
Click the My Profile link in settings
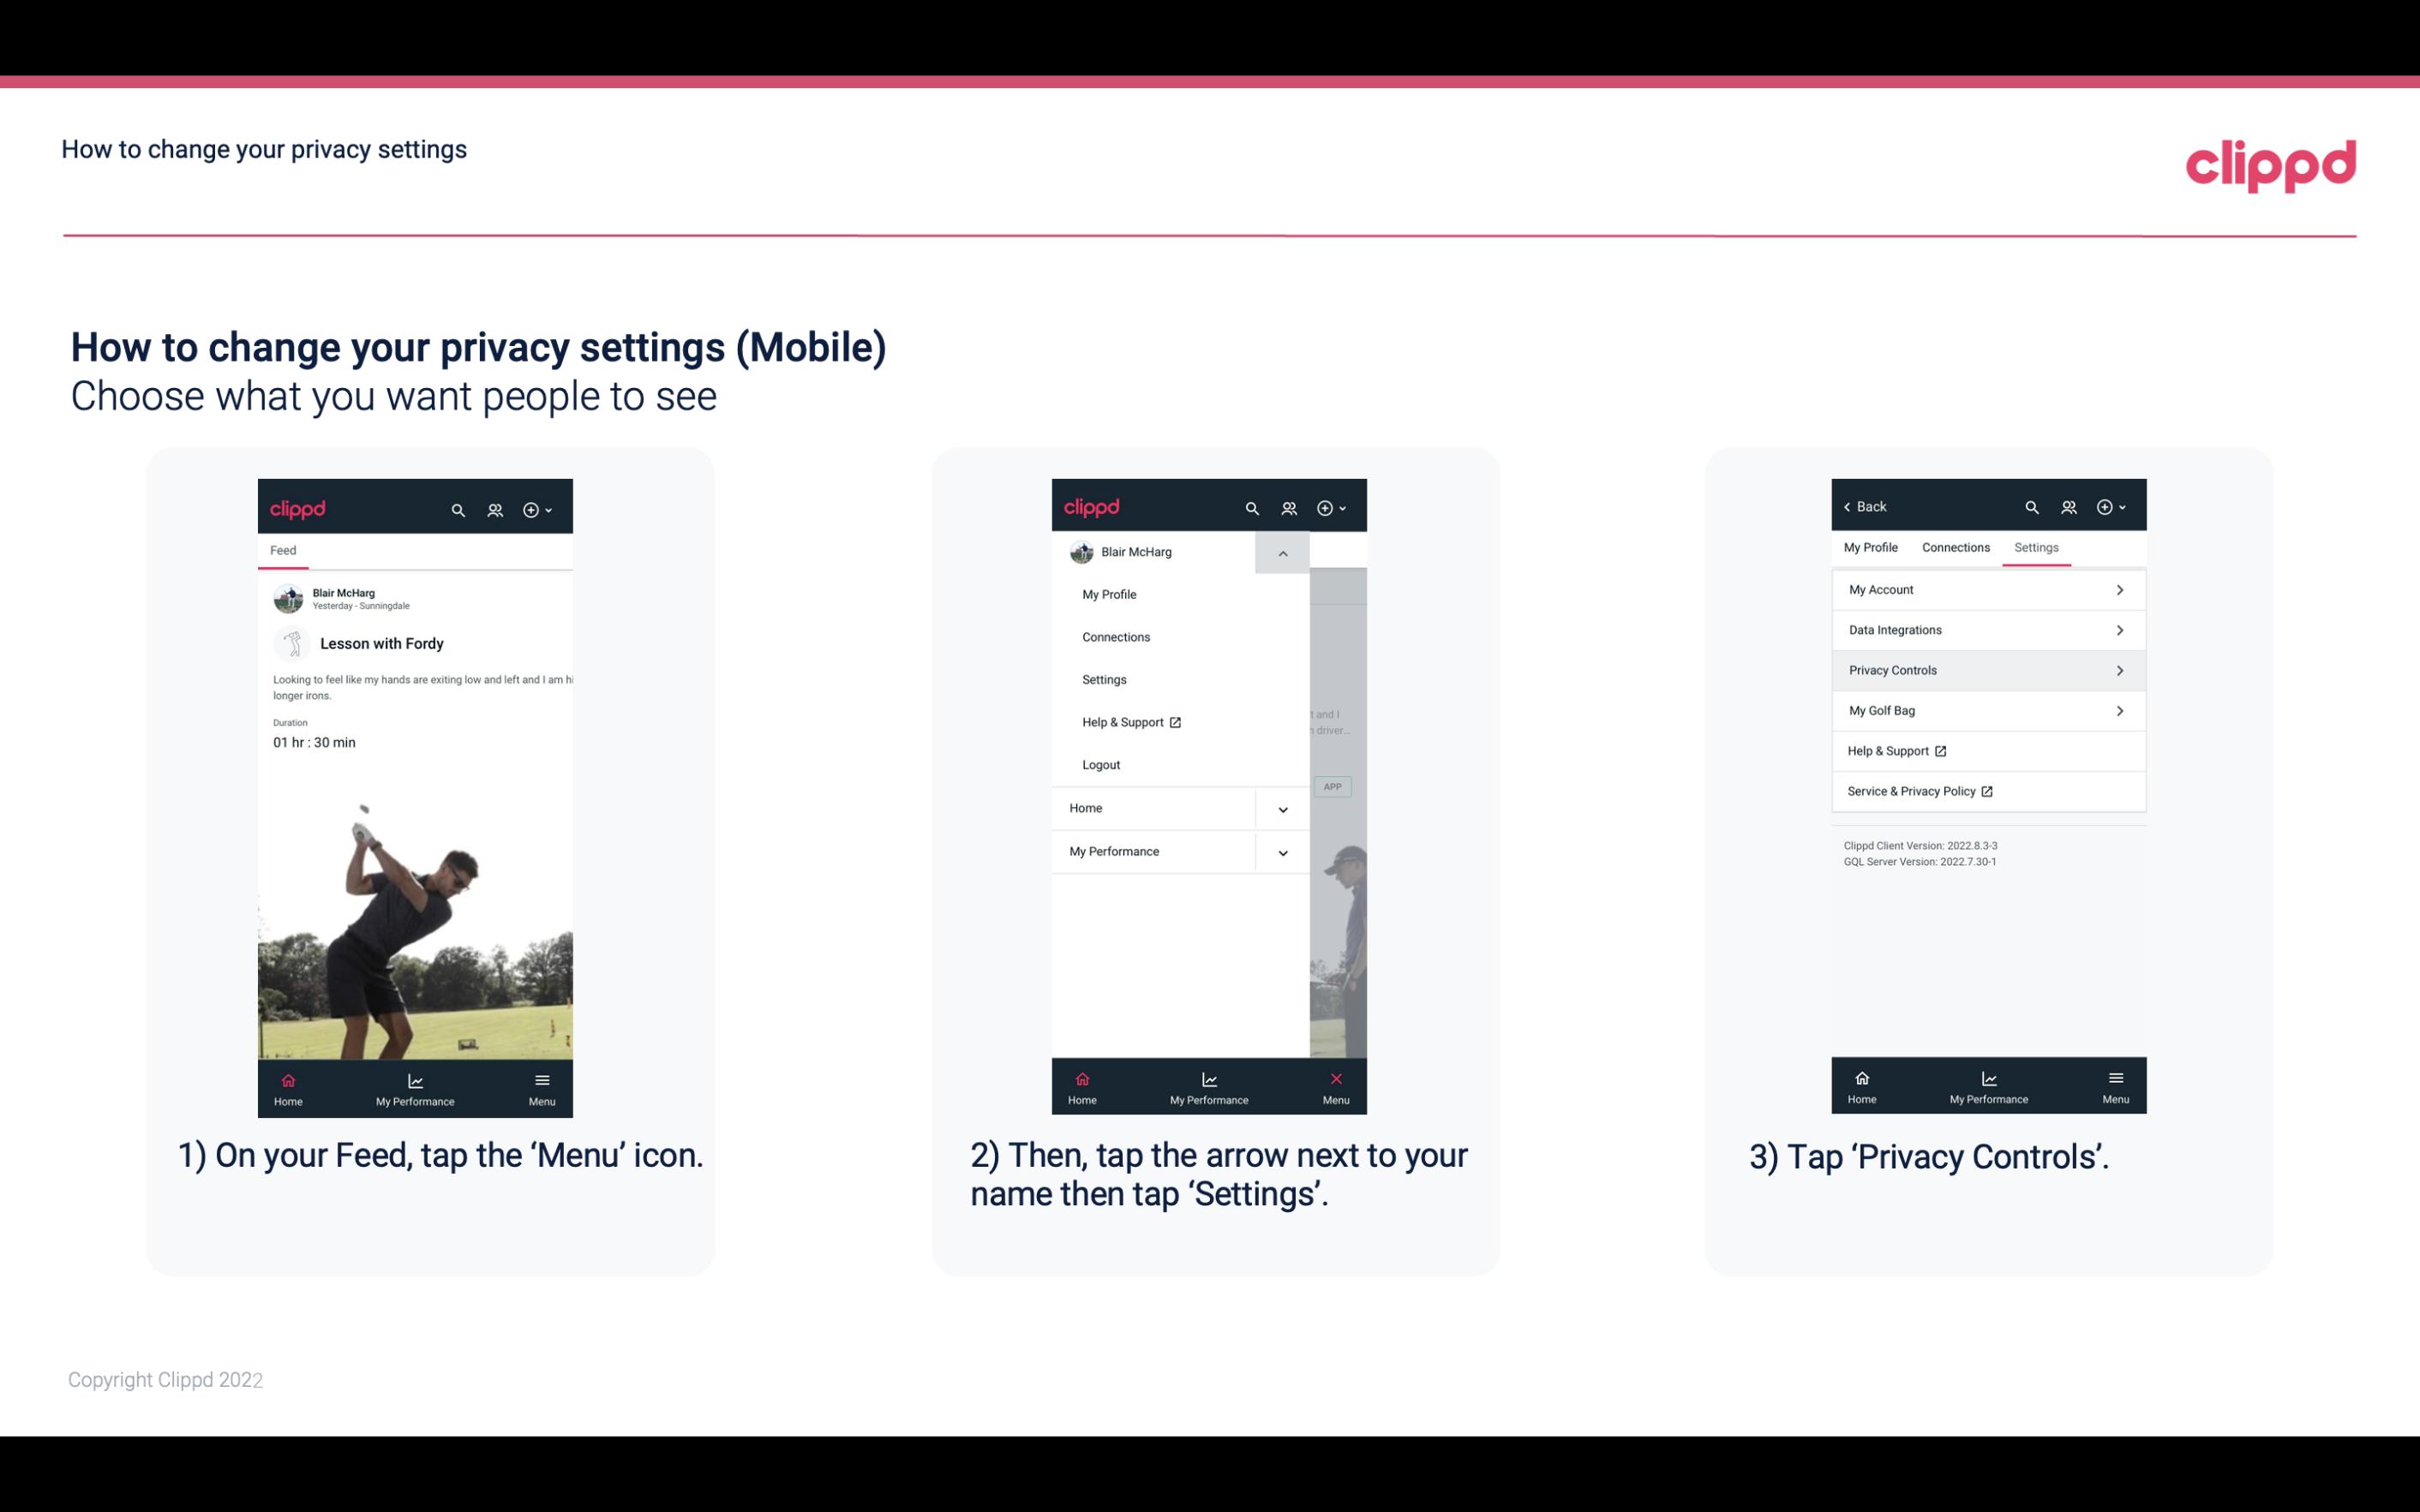[1870, 547]
